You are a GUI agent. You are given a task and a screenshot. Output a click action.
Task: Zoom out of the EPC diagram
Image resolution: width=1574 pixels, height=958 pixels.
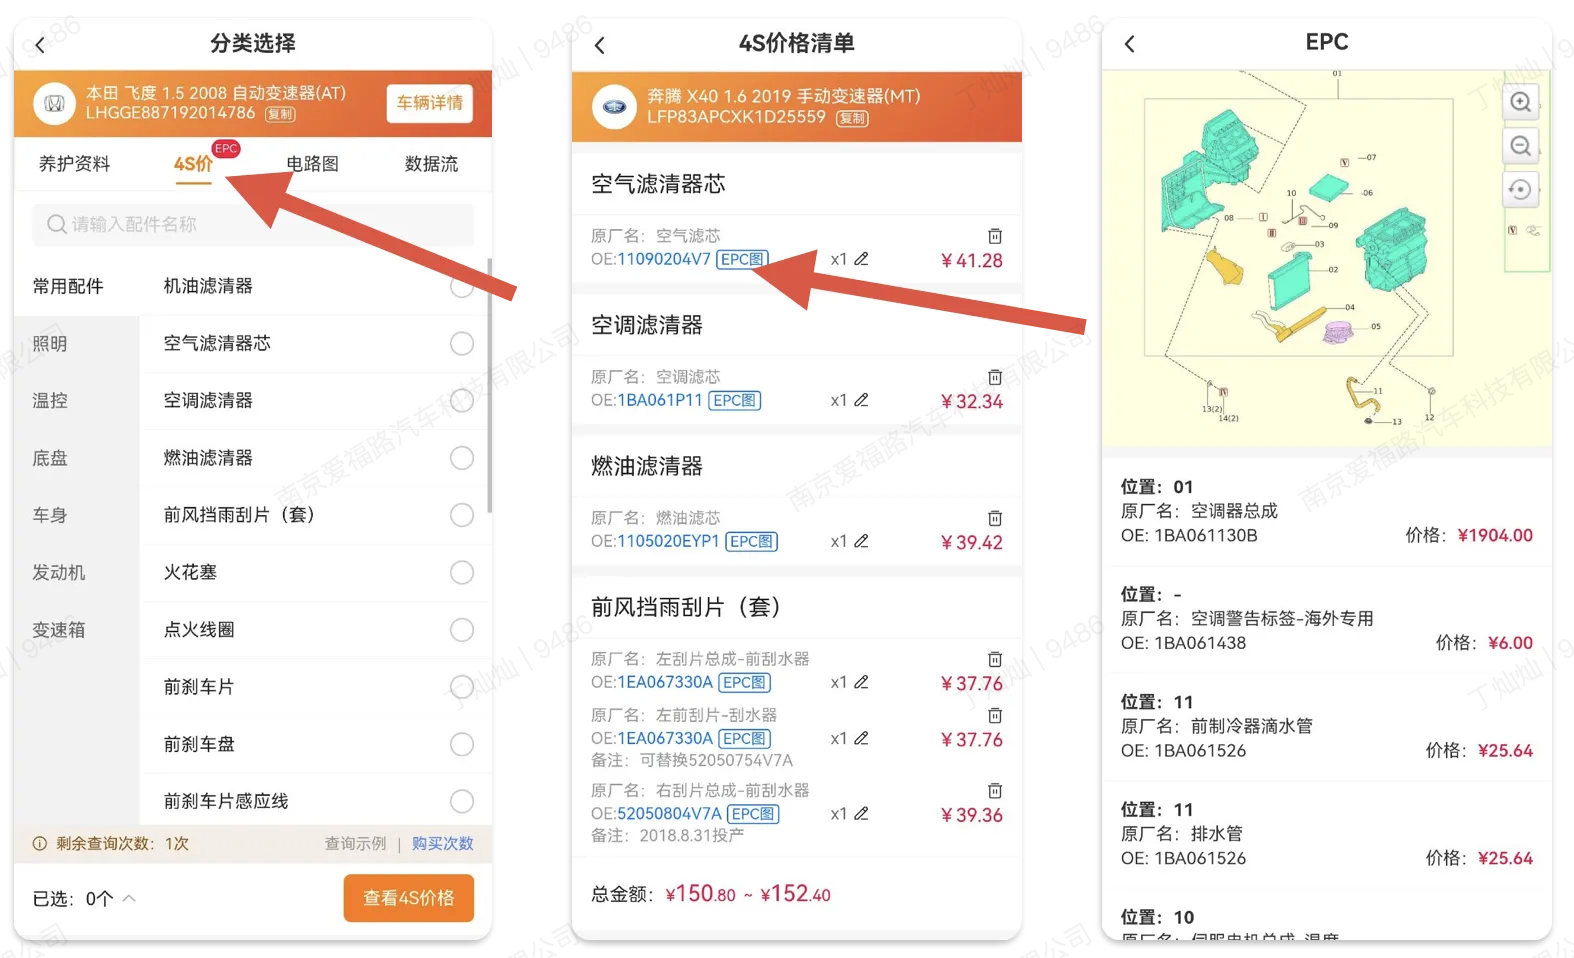pyautogui.click(x=1520, y=146)
